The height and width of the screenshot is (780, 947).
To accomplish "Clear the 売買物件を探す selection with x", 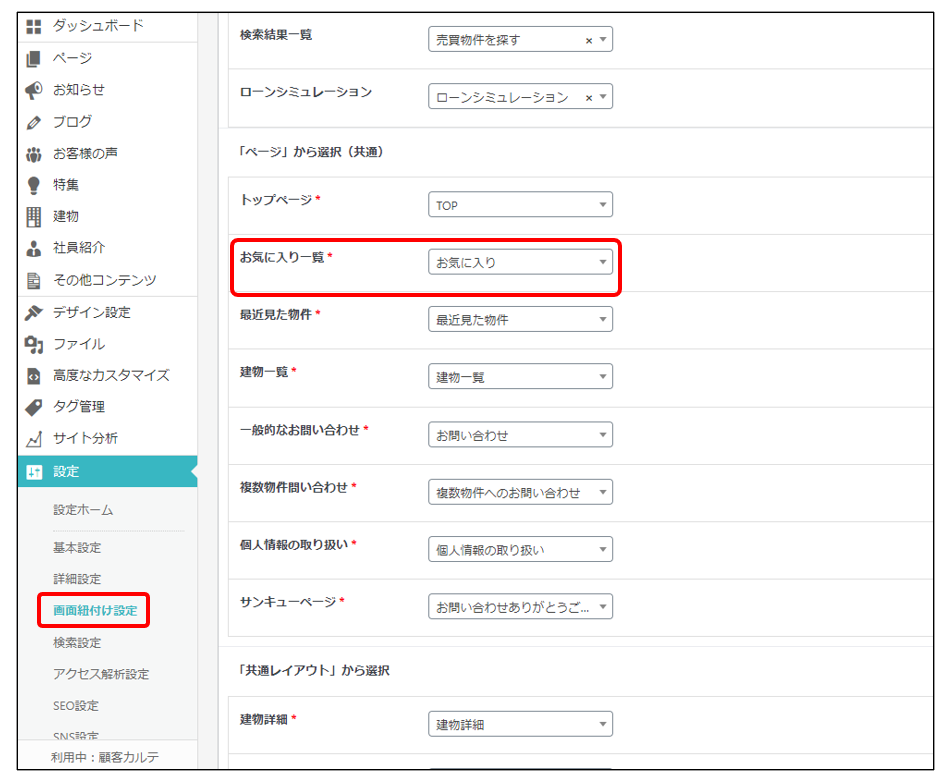I will tap(589, 41).
